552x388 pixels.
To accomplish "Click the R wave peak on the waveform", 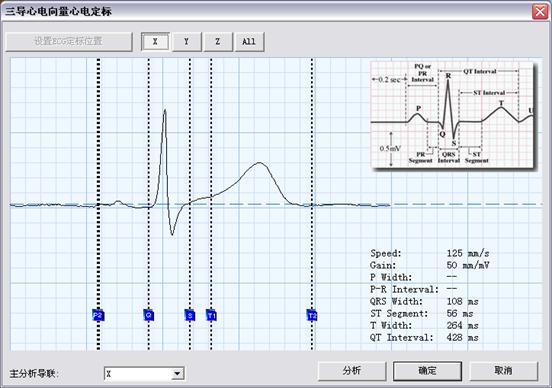I will tap(165, 111).
